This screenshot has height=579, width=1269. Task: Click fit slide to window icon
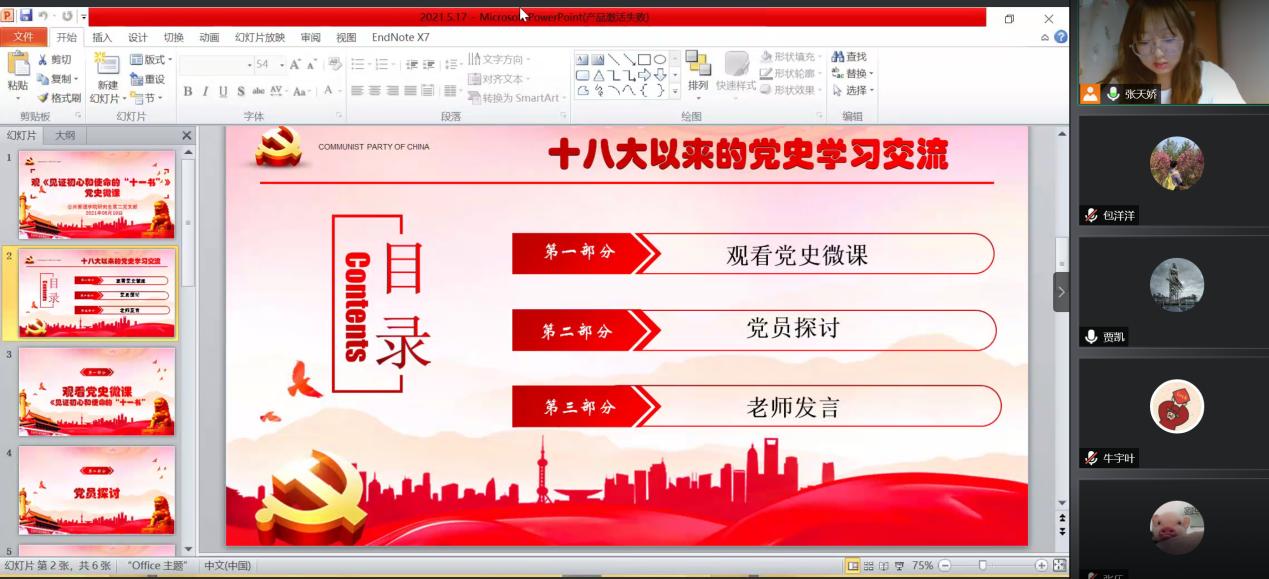tap(1060, 566)
